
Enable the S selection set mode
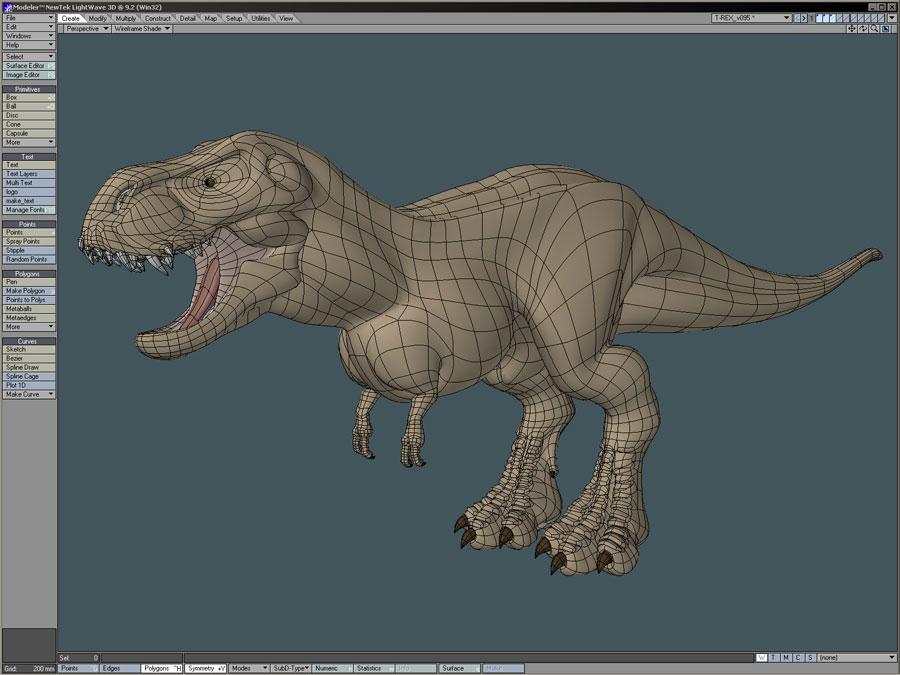pyautogui.click(x=810, y=658)
